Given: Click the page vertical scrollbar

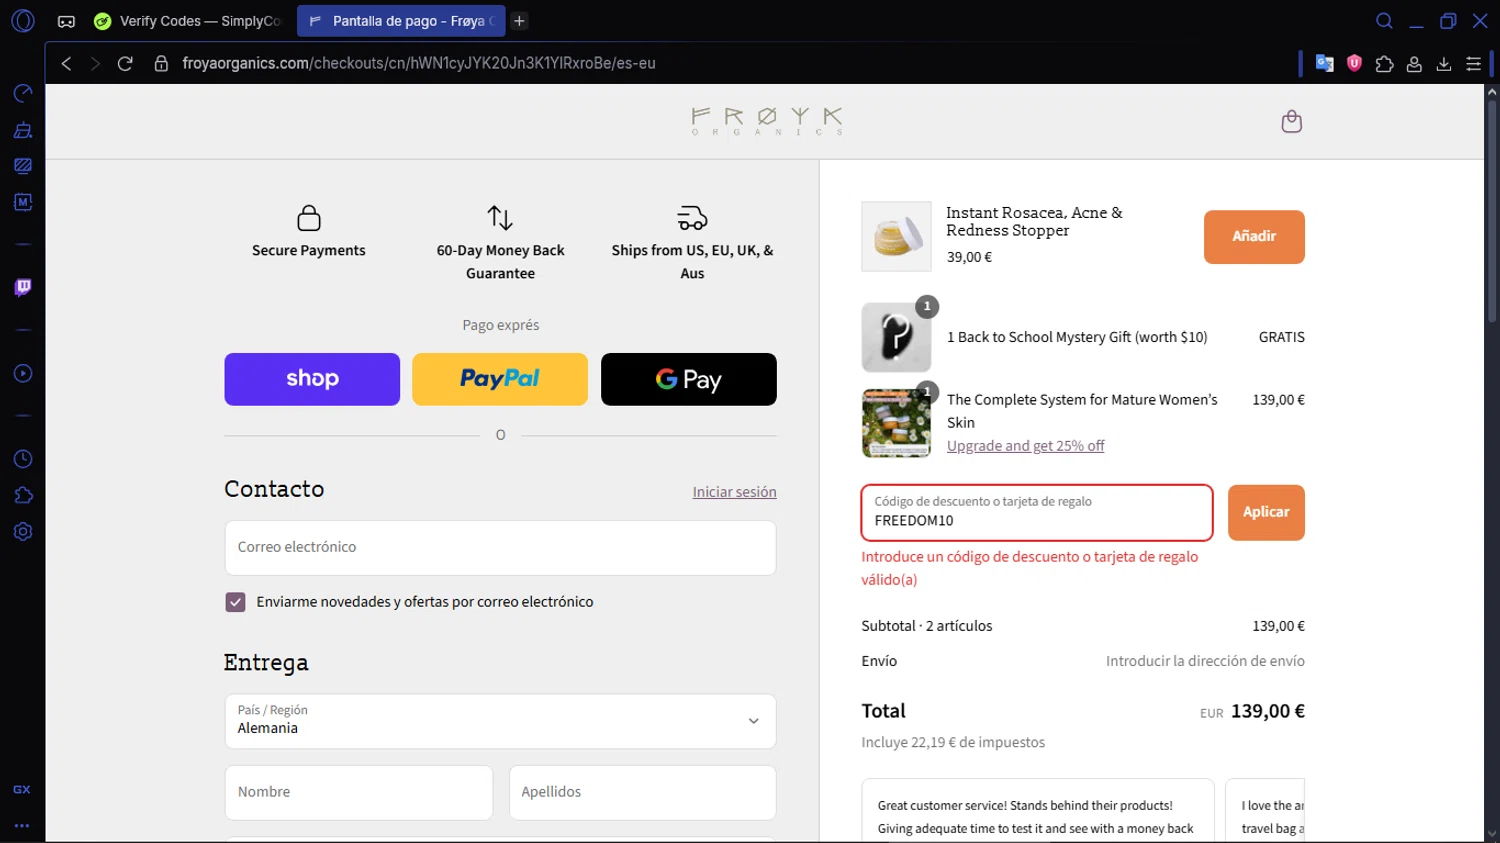Looking at the screenshot, I should (x=1491, y=210).
